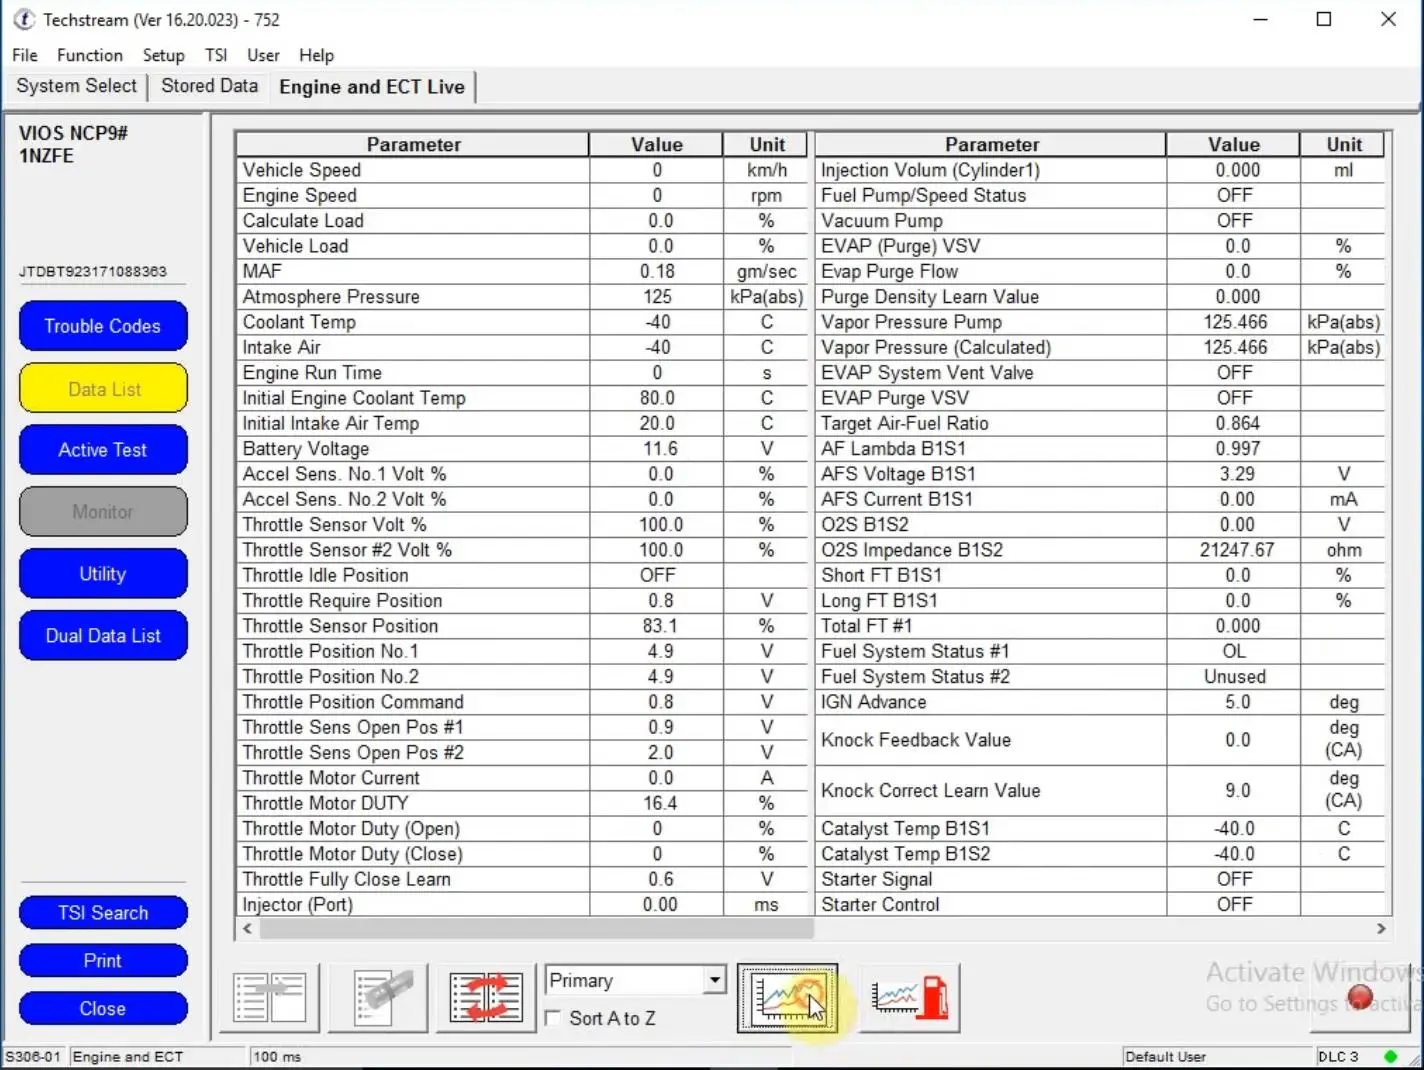This screenshot has width=1424, height=1070.
Task: Open the User menu
Action: 263,55
